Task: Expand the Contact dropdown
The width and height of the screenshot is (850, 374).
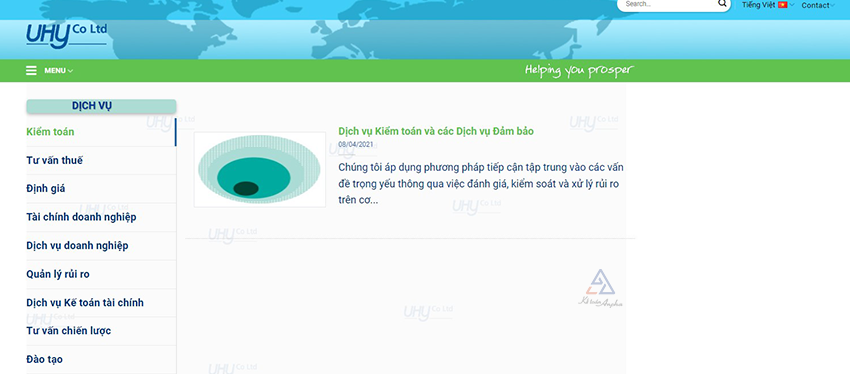Action: tap(818, 5)
